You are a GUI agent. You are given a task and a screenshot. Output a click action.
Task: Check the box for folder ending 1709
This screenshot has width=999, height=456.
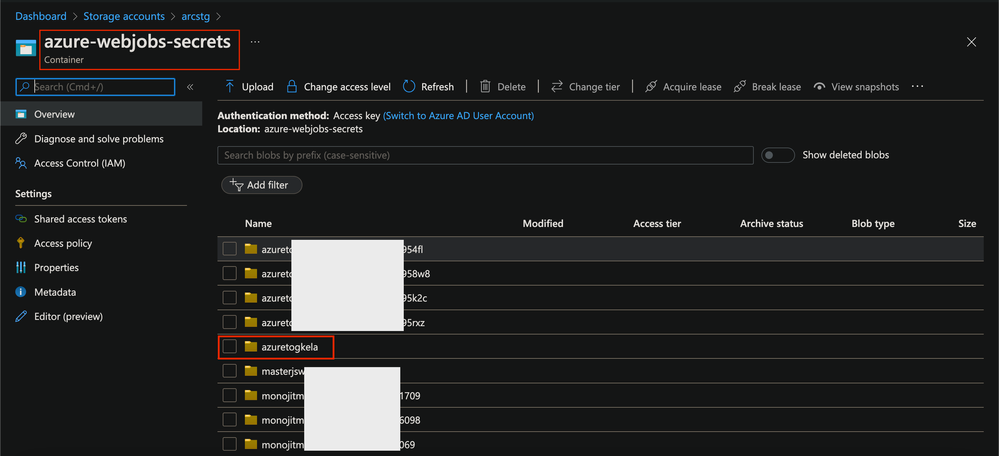229,395
